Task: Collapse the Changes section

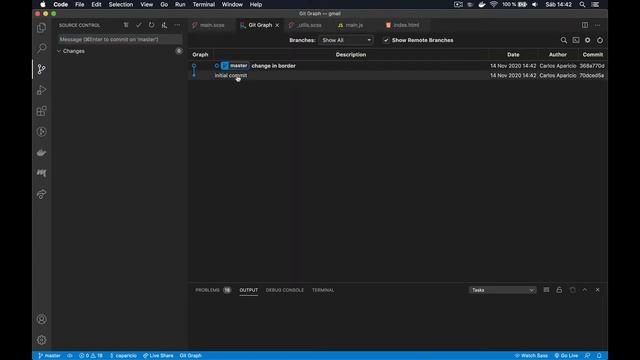Action: tap(73, 51)
